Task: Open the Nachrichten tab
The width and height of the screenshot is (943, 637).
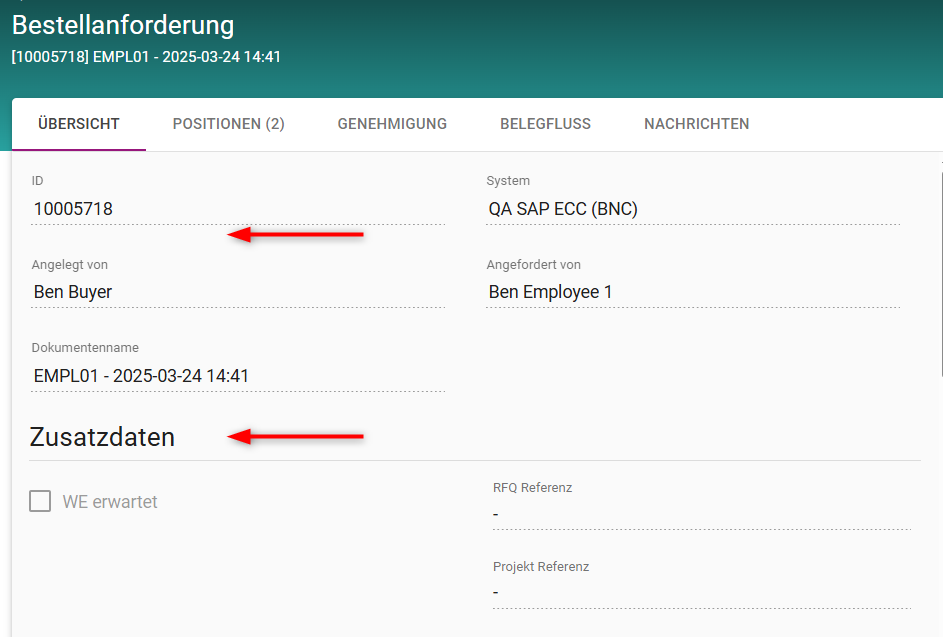Action: (x=696, y=124)
